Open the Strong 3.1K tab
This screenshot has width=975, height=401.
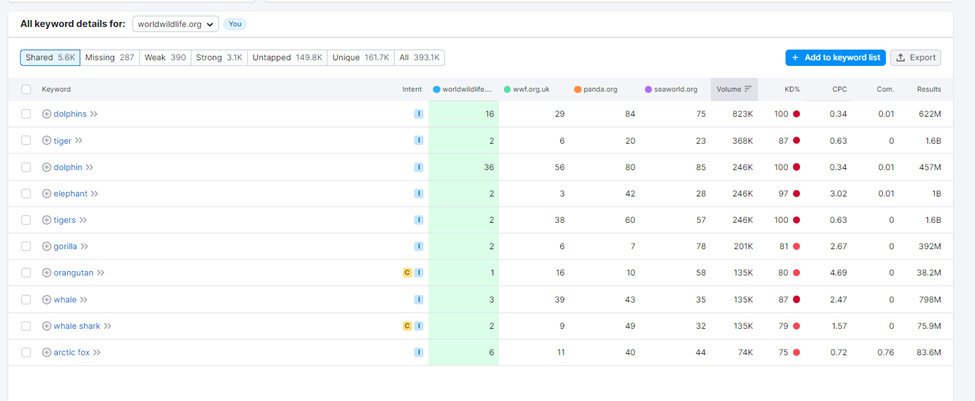(x=219, y=58)
